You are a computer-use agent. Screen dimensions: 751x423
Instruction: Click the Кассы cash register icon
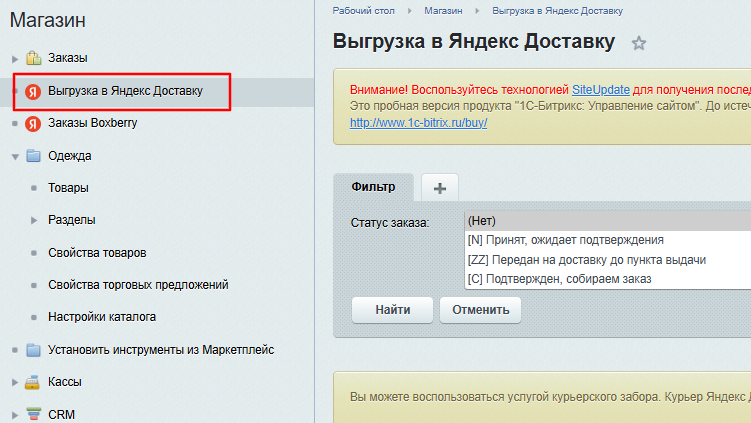point(33,382)
